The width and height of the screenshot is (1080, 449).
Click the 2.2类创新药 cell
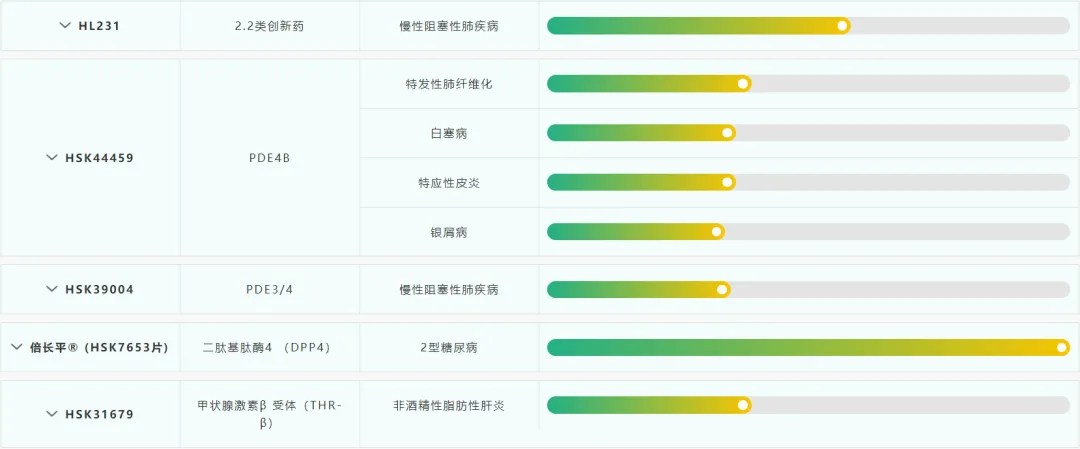pos(269,26)
